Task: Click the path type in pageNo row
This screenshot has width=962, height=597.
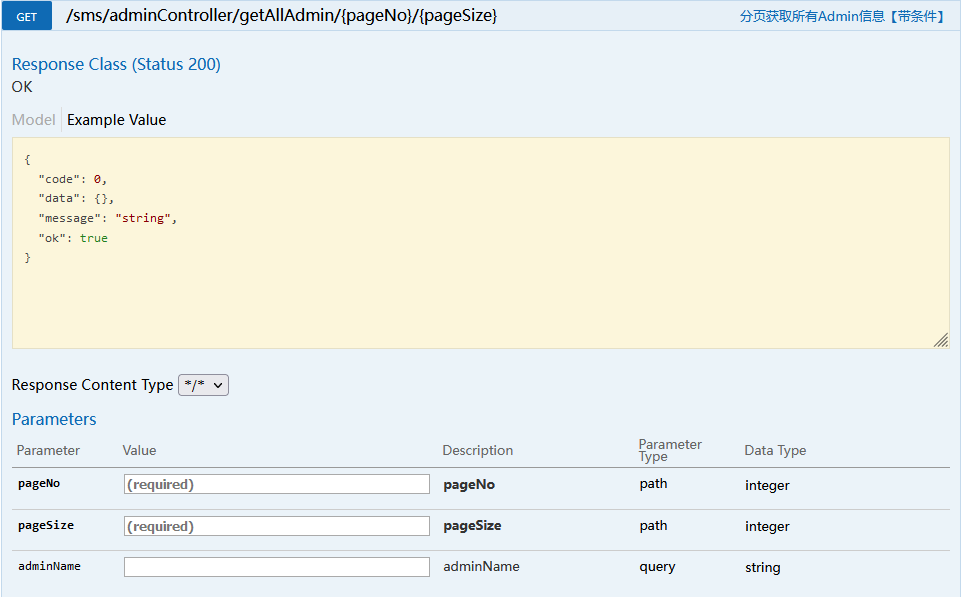Action: (x=653, y=483)
